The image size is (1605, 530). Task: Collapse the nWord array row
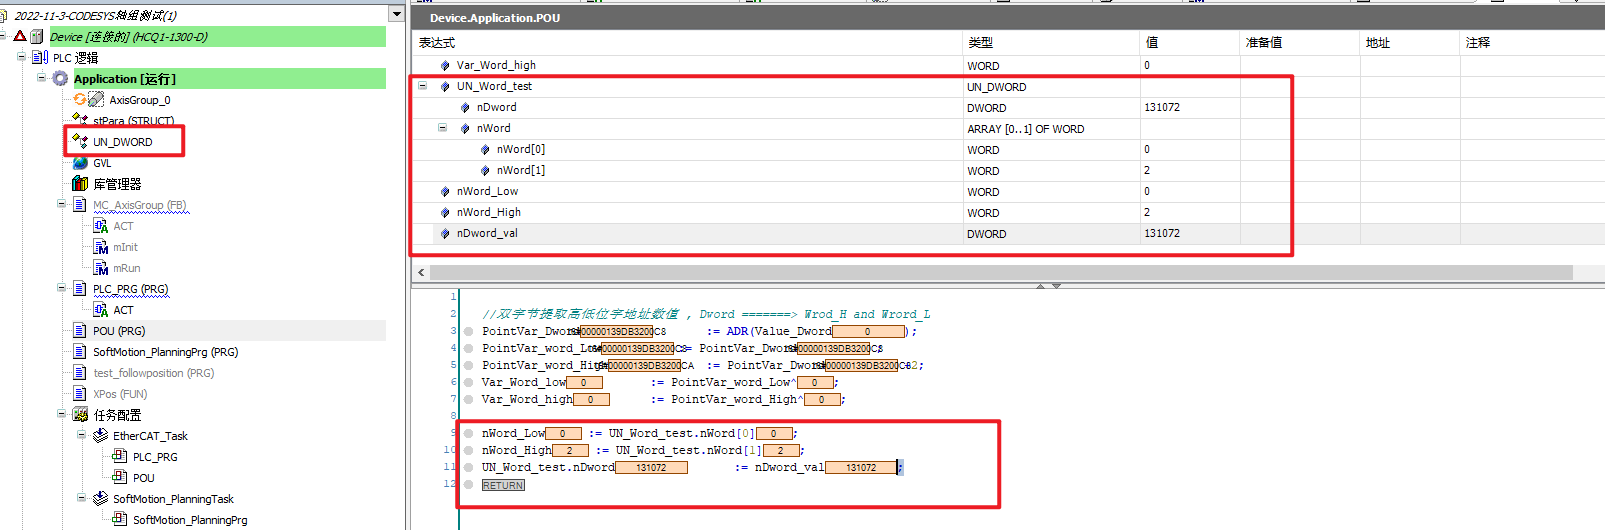[442, 128]
